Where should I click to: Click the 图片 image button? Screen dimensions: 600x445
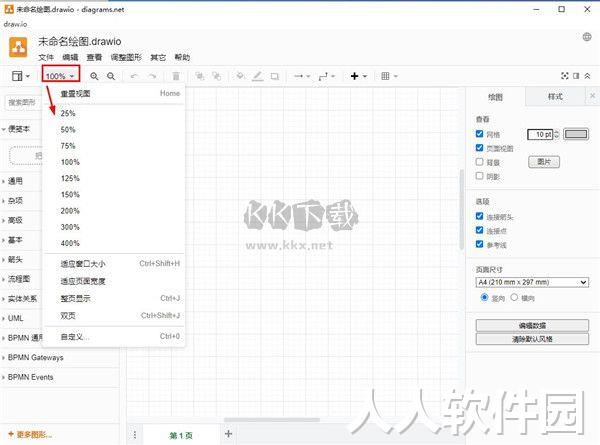tap(544, 162)
